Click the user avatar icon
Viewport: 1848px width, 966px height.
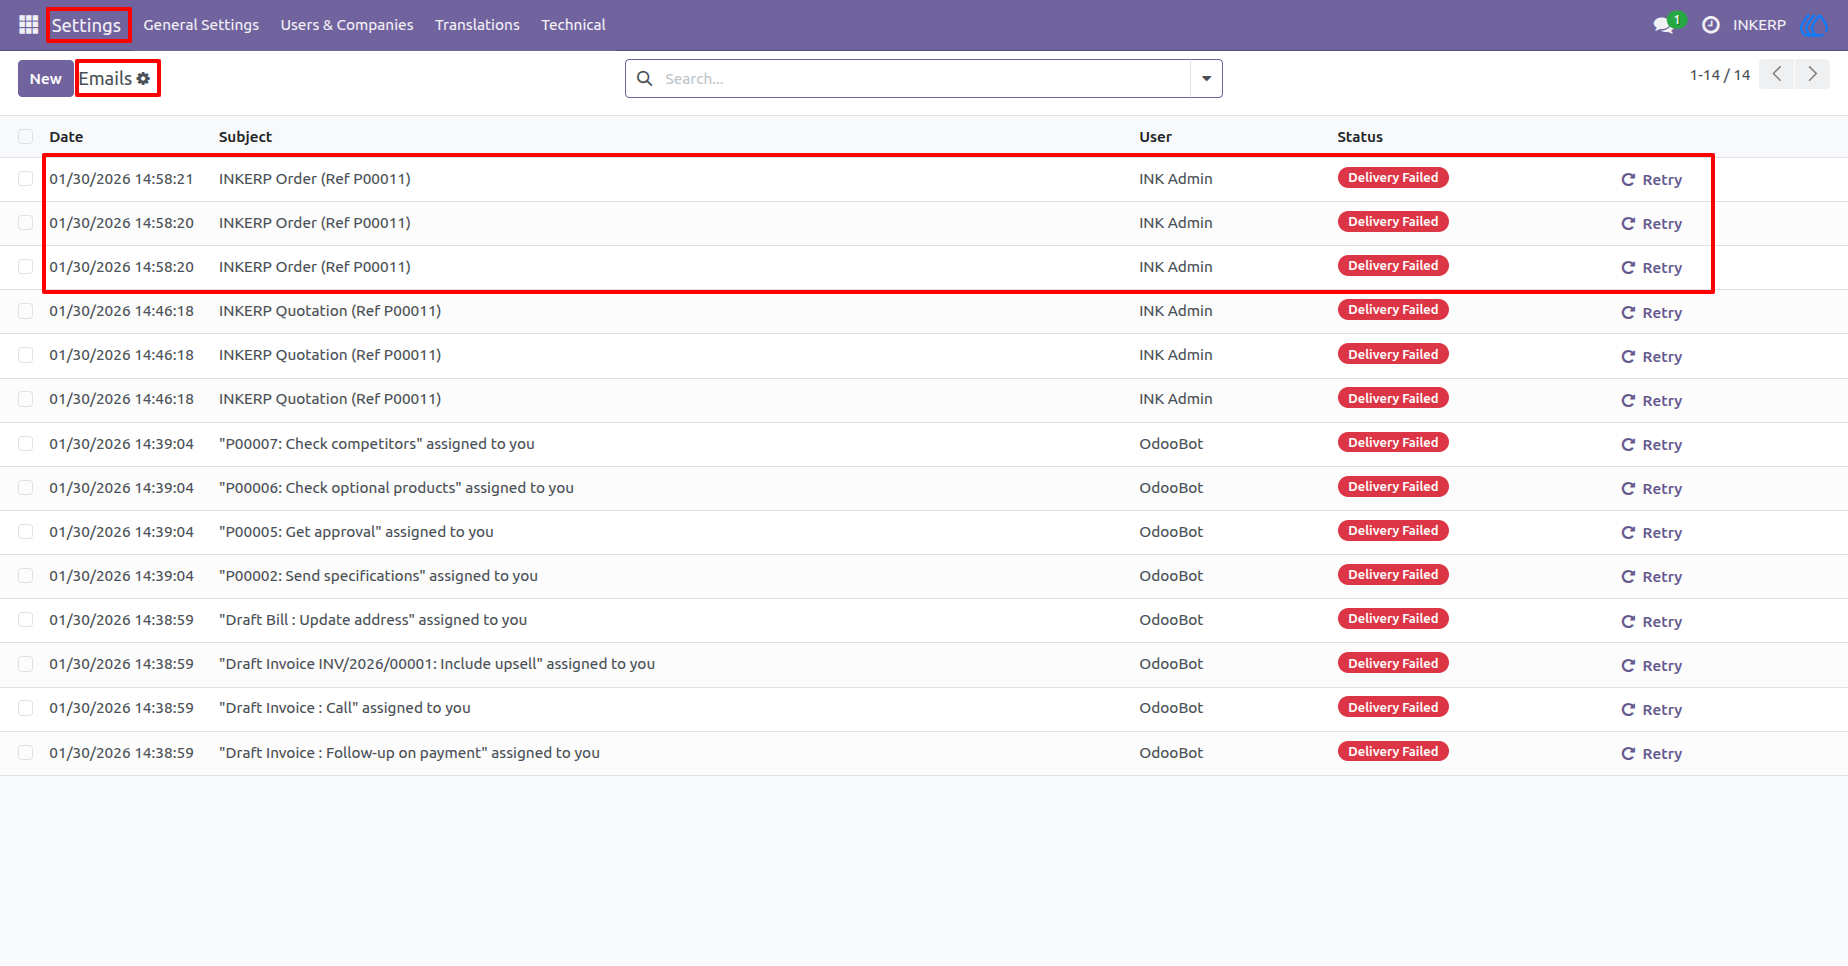(x=1813, y=24)
